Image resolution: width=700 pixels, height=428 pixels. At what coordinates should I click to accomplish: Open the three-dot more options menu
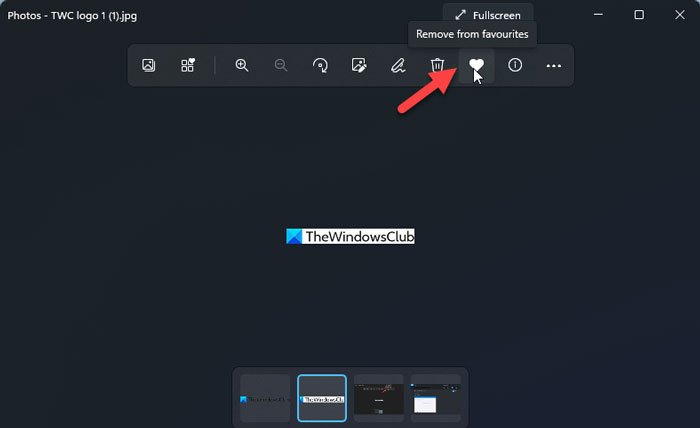pos(554,66)
